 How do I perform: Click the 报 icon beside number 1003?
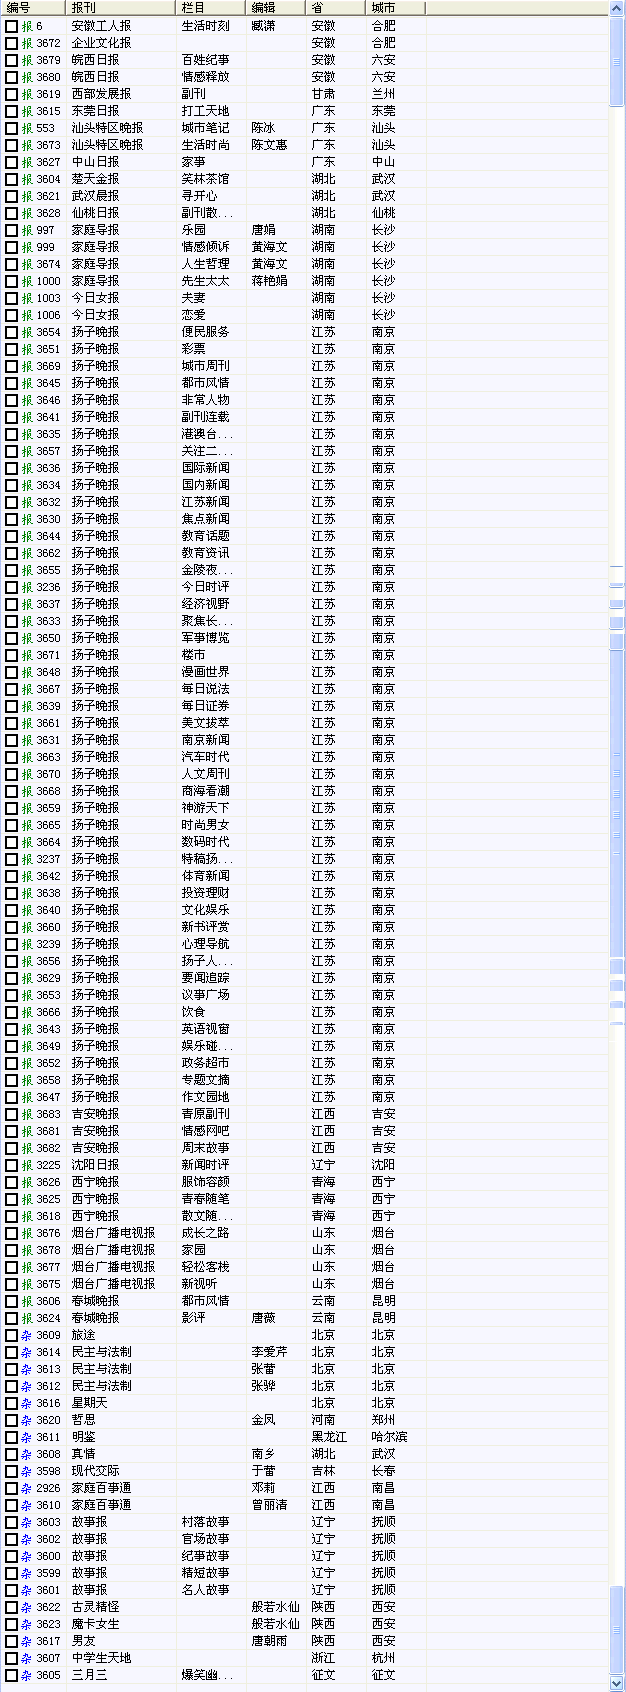pyautogui.click(x=27, y=298)
